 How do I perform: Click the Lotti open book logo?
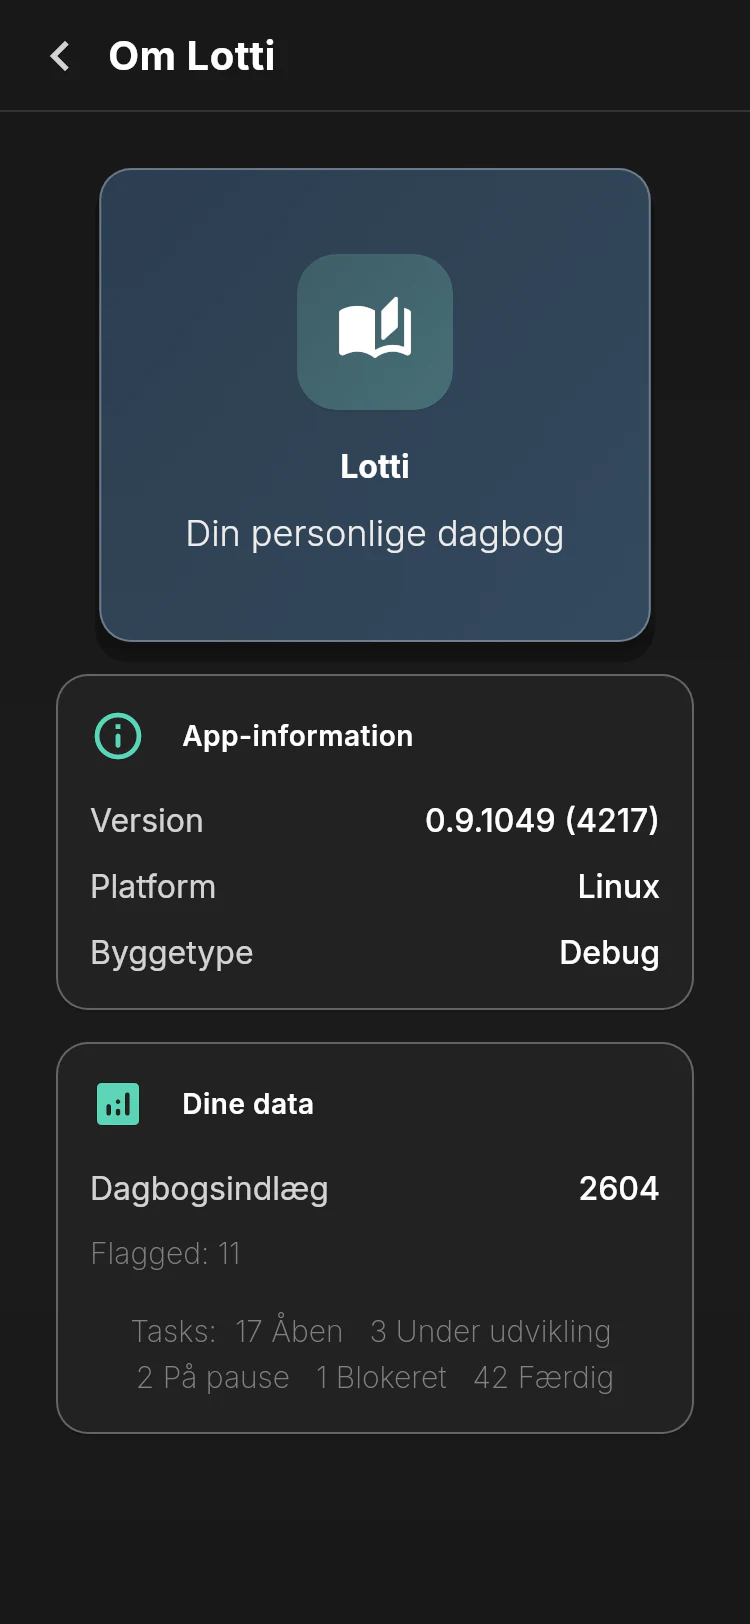[x=375, y=331]
